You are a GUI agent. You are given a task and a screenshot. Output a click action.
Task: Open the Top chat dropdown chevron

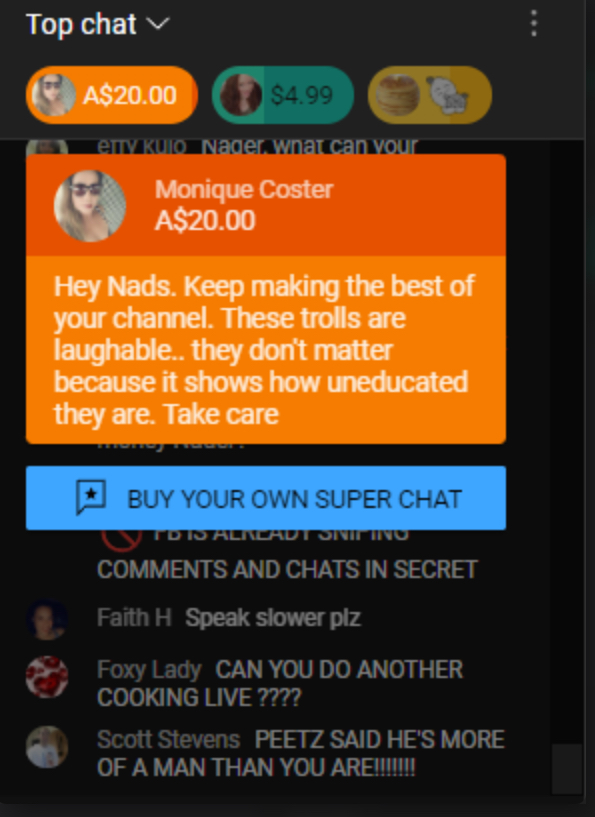158,24
